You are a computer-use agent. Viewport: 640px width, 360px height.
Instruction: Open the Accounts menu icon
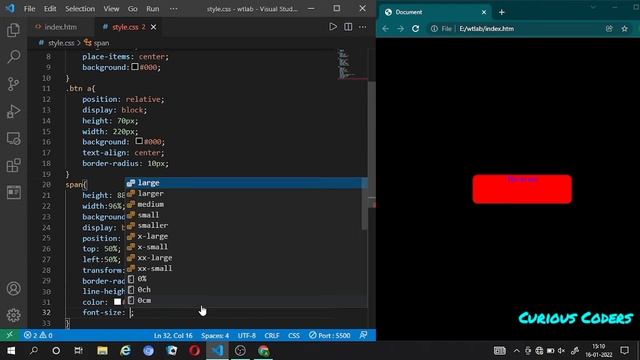(13, 289)
